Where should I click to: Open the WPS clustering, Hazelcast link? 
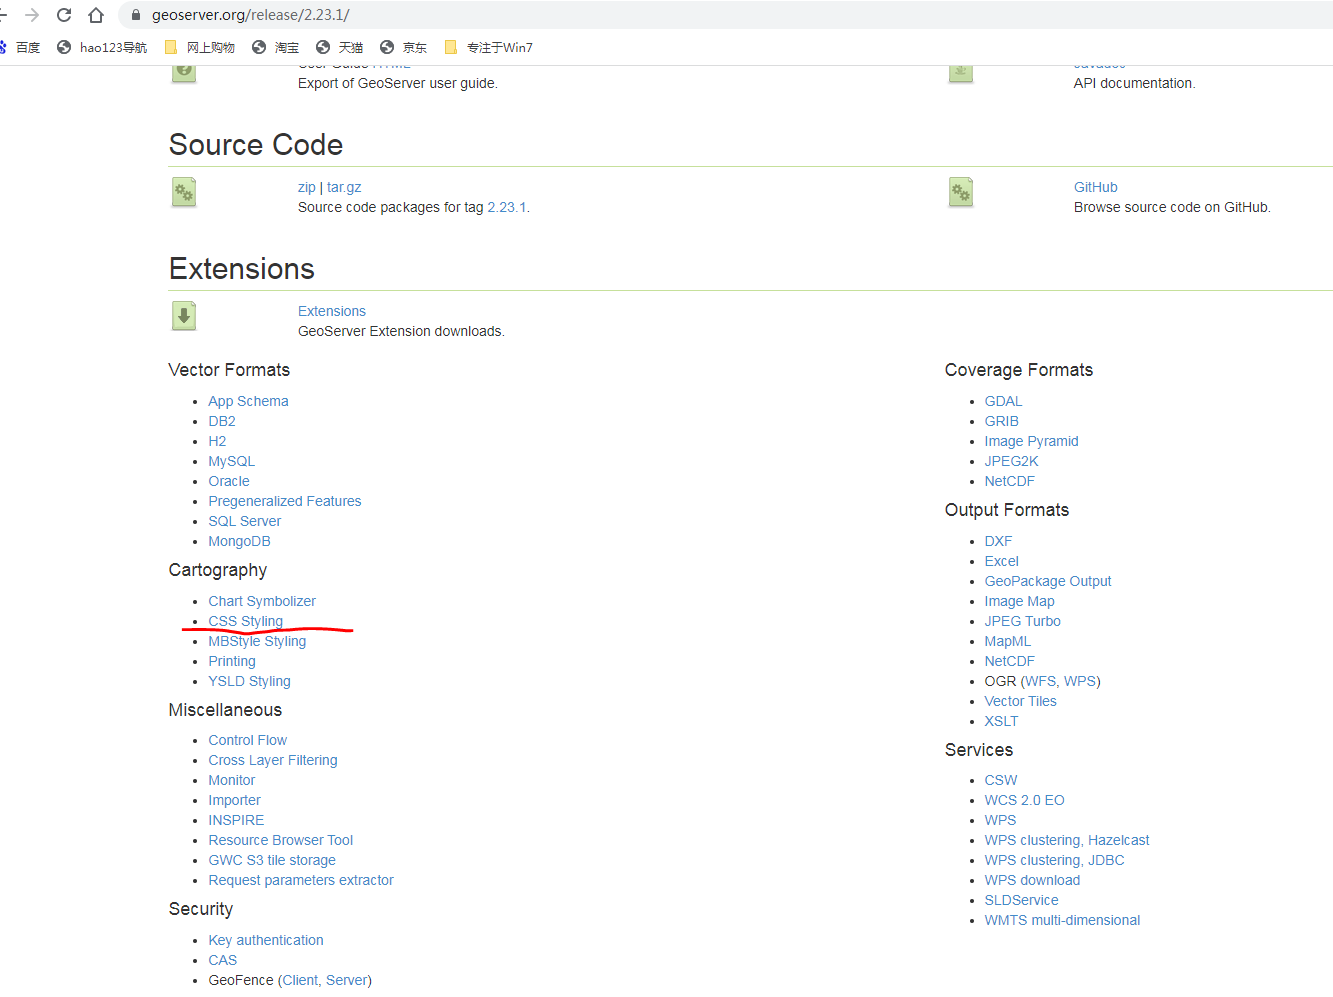[x=1067, y=840]
